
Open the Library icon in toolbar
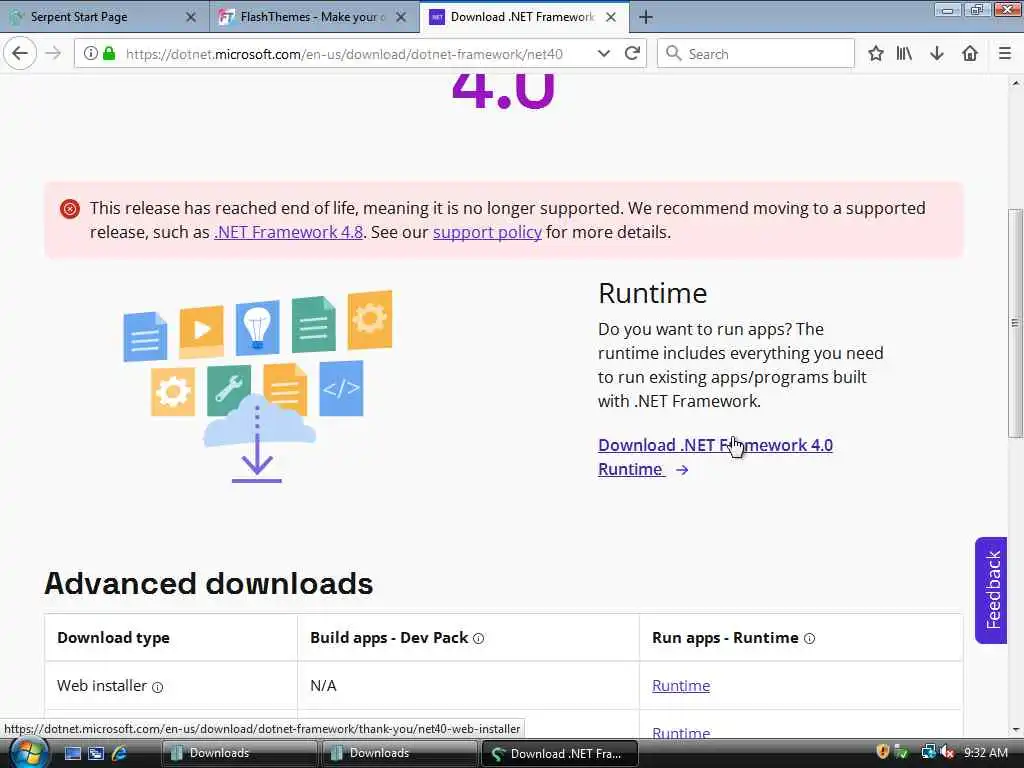[904, 54]
